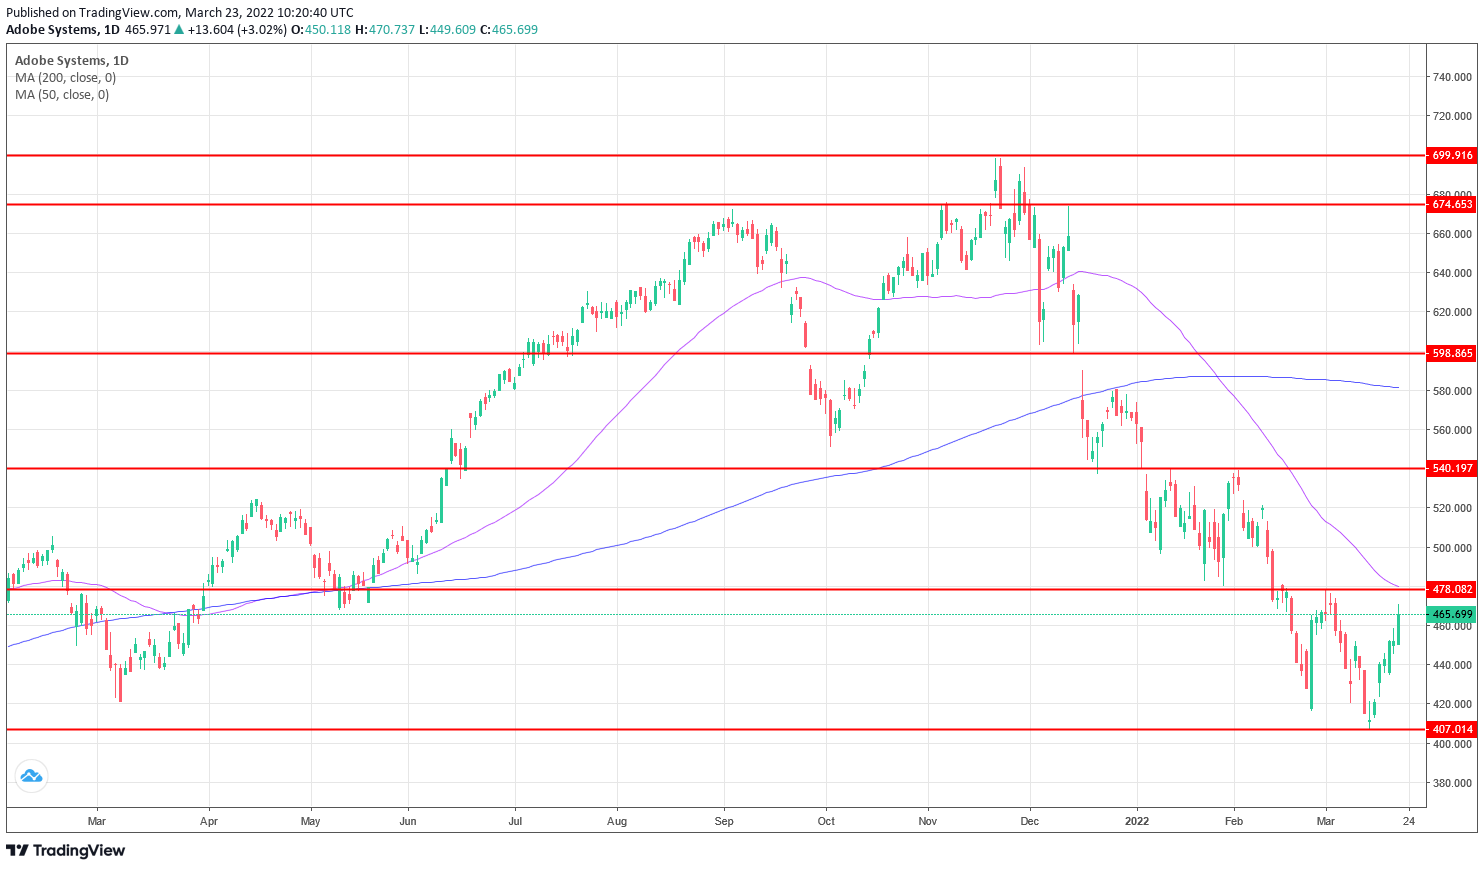1484x869 pixels.
Task: Click the 478.082 red price label
Action: coord(1452,590)
